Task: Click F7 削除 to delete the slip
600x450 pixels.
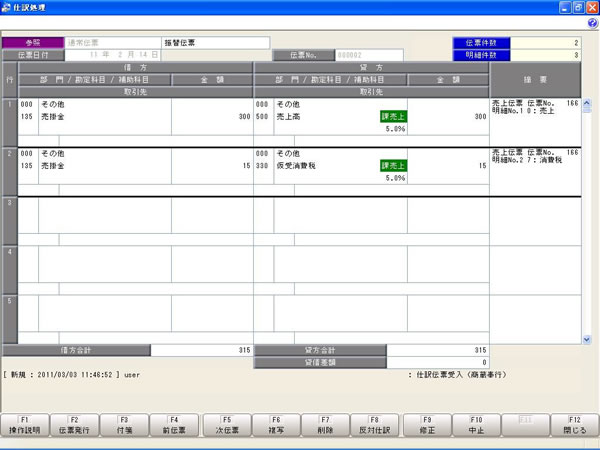Action: [x=325, y=425]
